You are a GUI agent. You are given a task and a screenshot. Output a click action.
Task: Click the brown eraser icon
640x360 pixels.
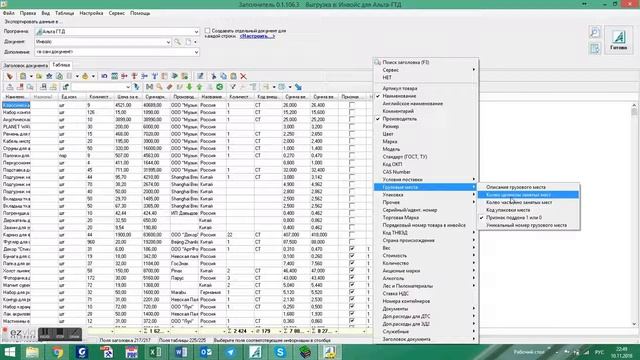[169, 87]
